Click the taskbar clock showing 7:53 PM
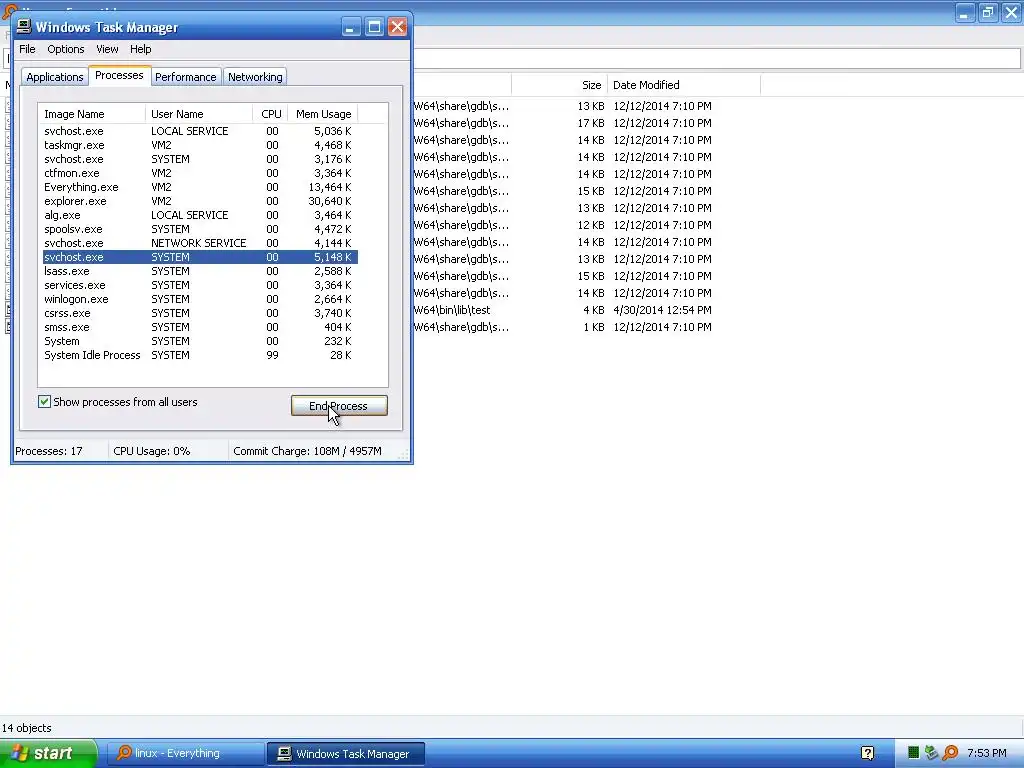This screenshot has height=768, width=1024. pos(987,753)
